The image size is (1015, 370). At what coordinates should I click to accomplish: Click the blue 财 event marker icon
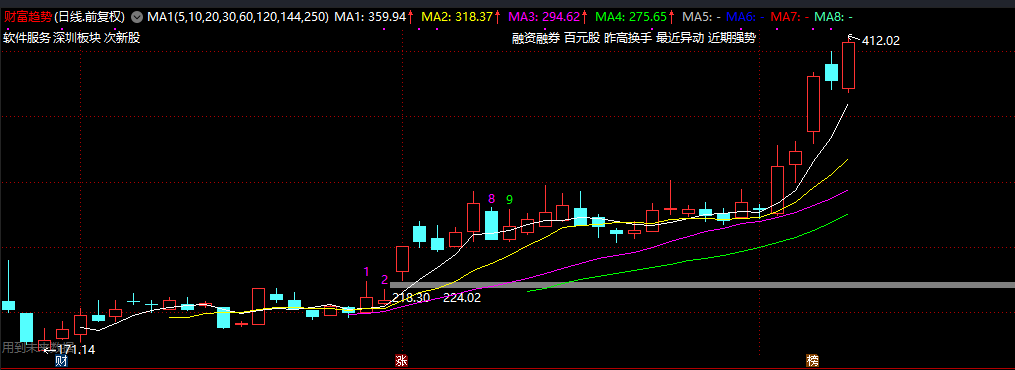click(x=61, y=360)
